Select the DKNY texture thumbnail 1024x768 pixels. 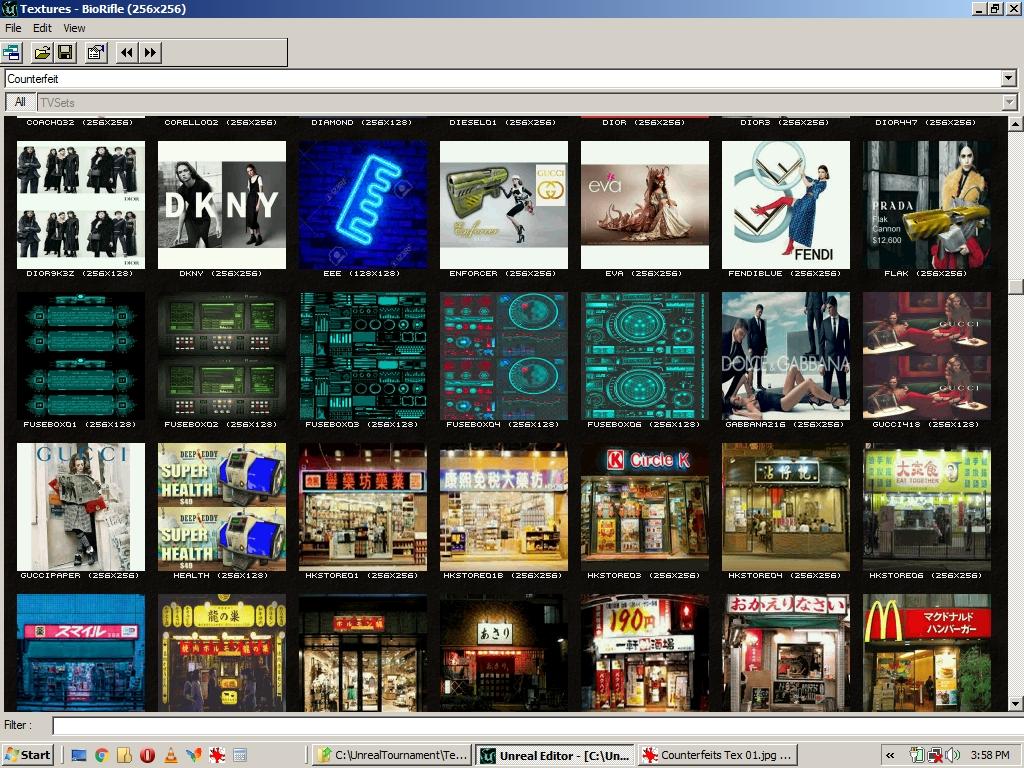pos(222,205)
